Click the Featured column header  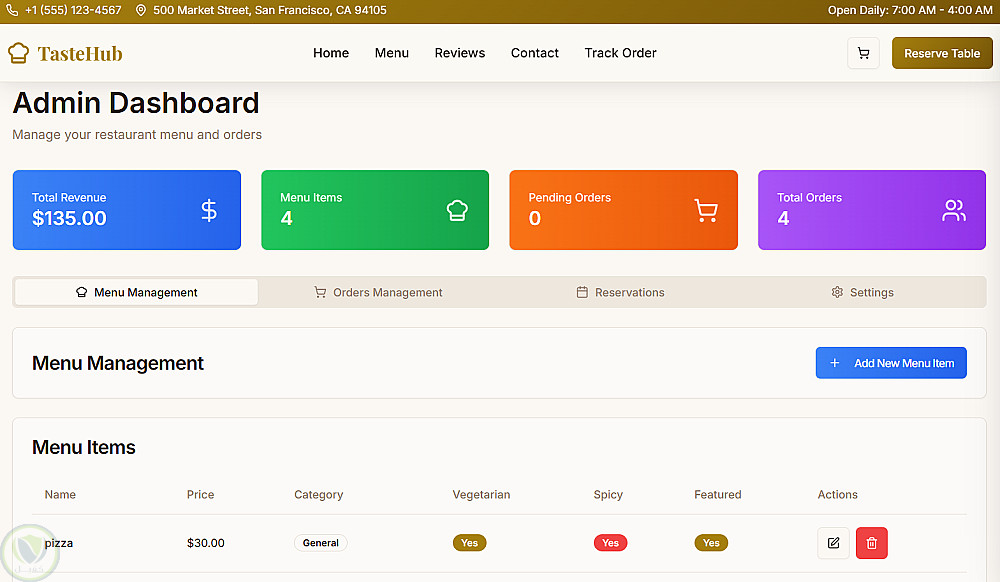(717, 495)
